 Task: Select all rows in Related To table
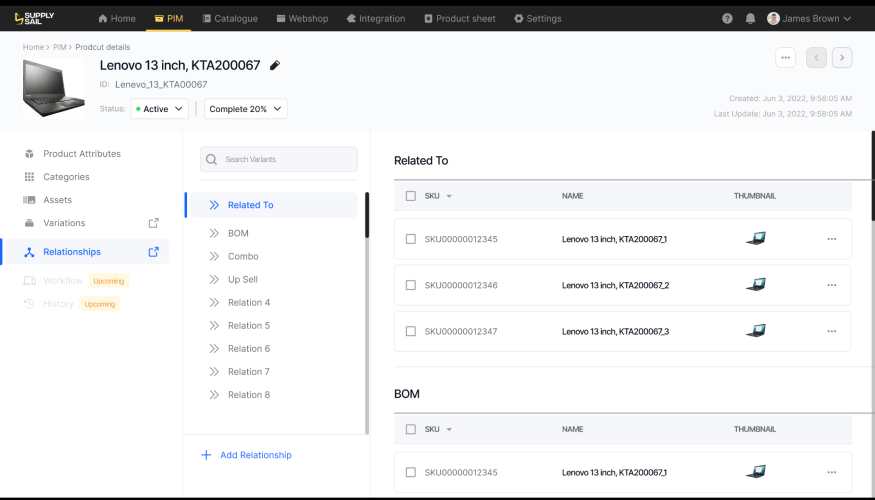click(411, 196)
